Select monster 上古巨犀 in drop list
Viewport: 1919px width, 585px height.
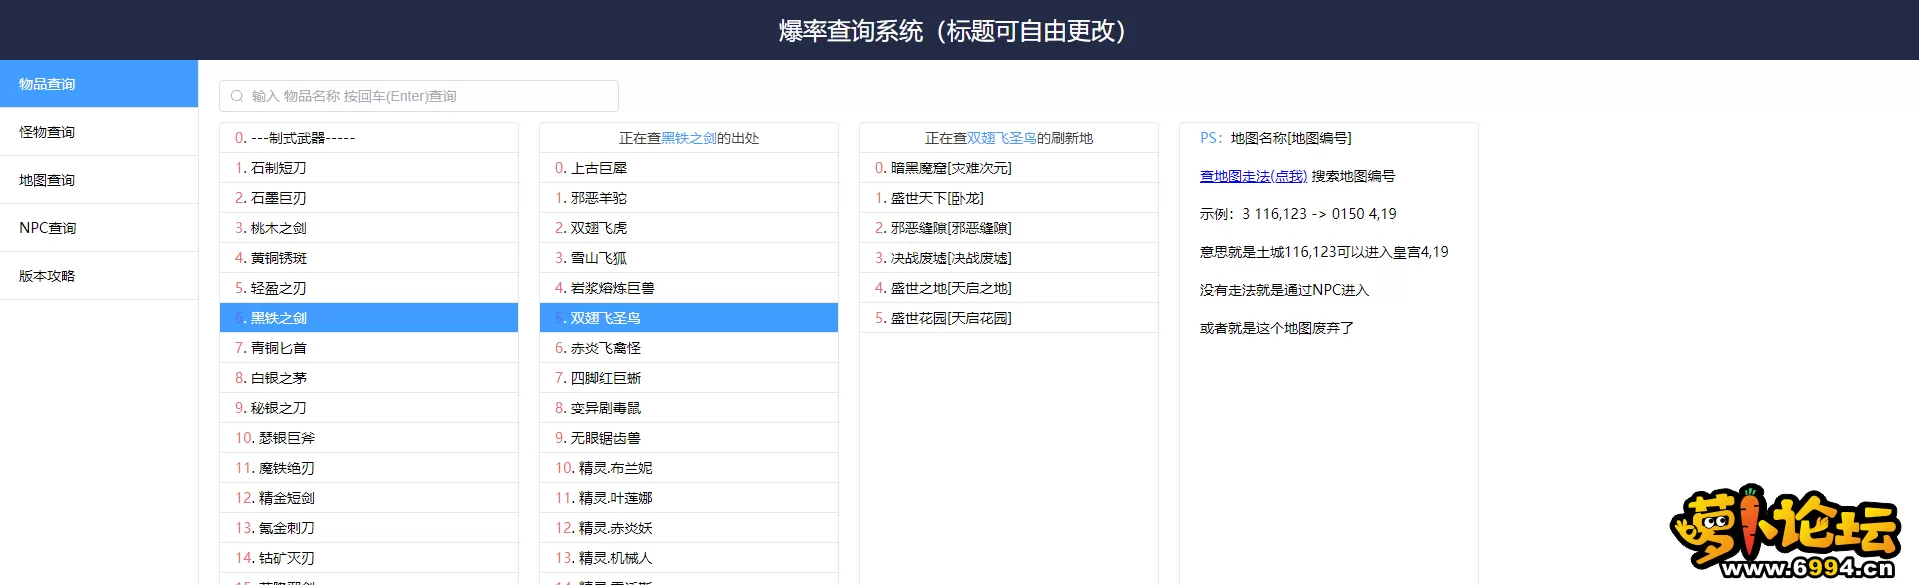598,168
